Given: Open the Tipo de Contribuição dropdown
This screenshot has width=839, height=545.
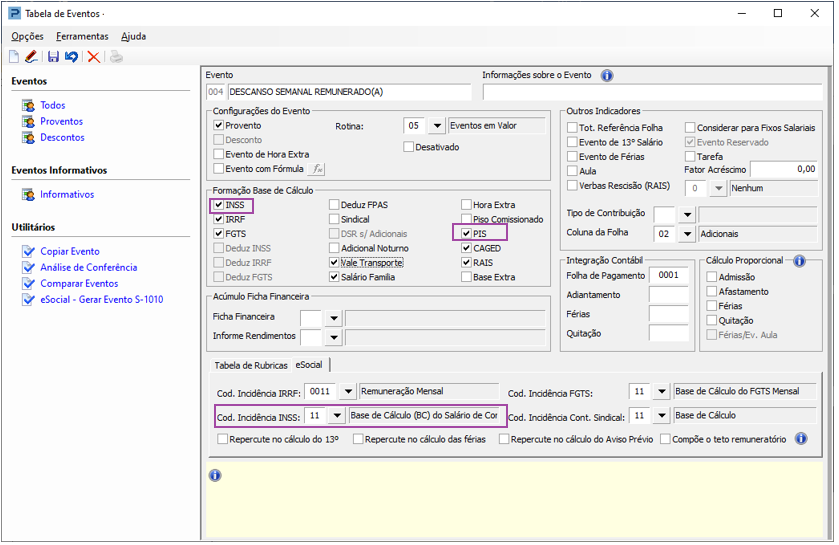Looking at the screenshot, I should pos(687,215).
